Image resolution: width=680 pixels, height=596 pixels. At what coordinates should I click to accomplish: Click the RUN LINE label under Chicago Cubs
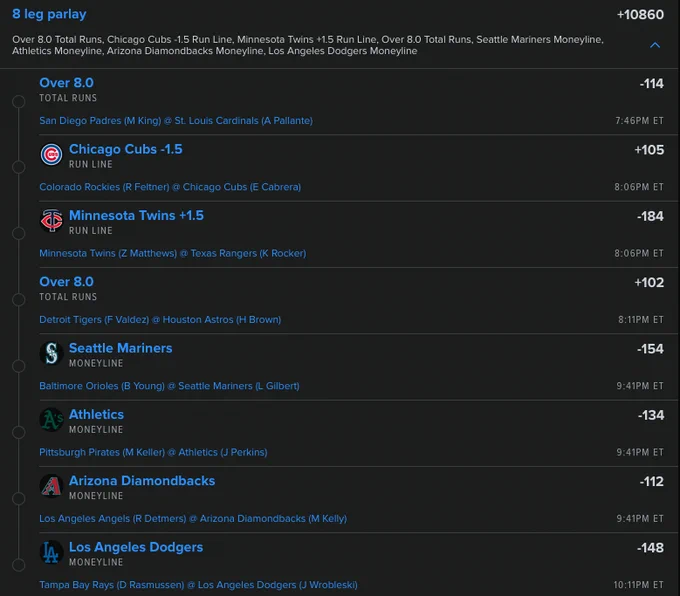pos(91,164)
